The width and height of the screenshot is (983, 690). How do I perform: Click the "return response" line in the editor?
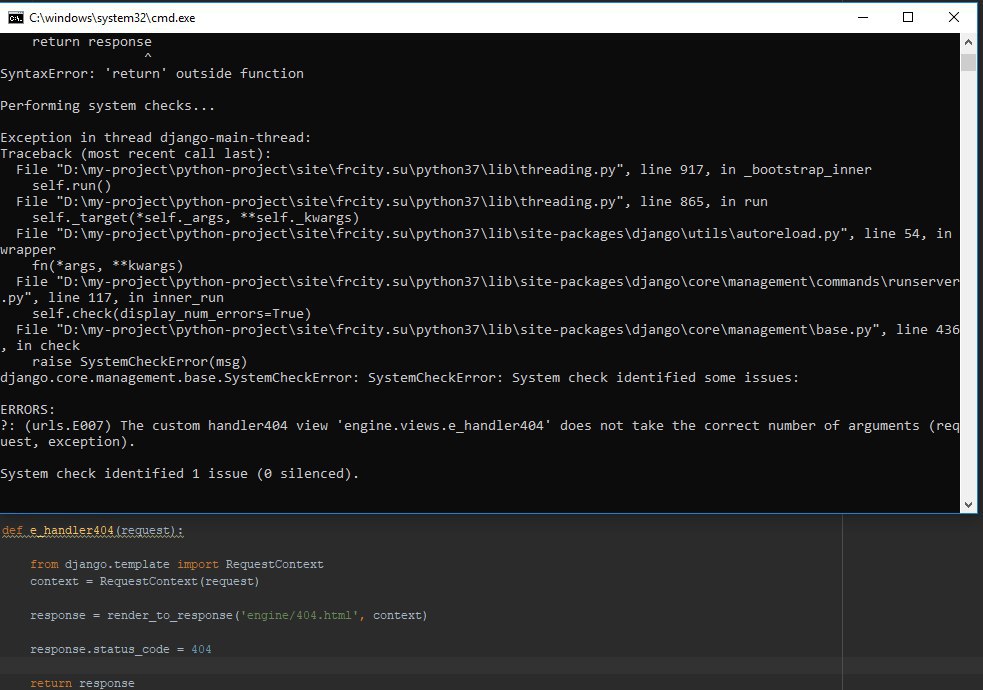tap(82, 682)
